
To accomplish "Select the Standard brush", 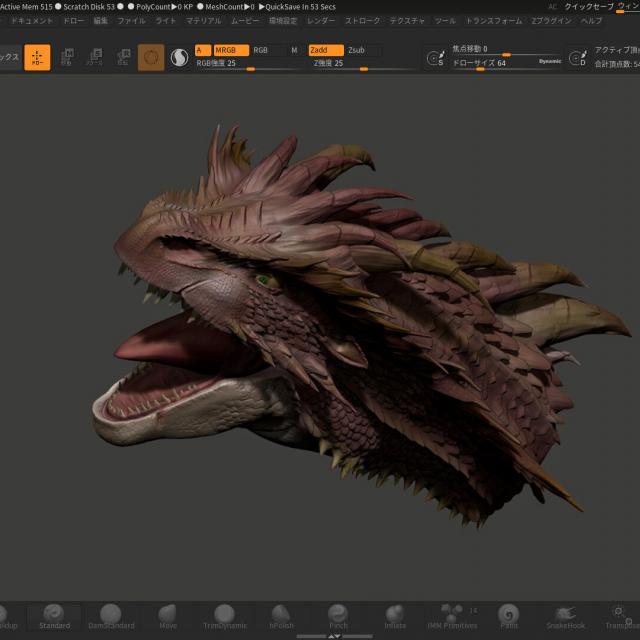I will (x=55, y=615).
